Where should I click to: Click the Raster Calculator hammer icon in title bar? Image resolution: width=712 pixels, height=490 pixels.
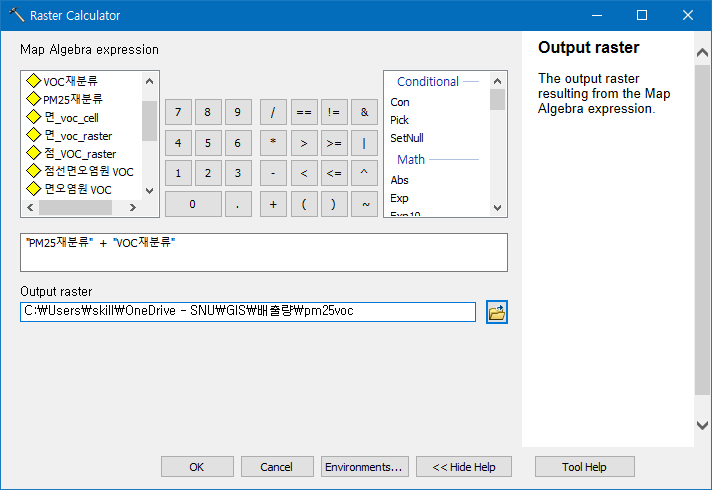pos(16,15)
